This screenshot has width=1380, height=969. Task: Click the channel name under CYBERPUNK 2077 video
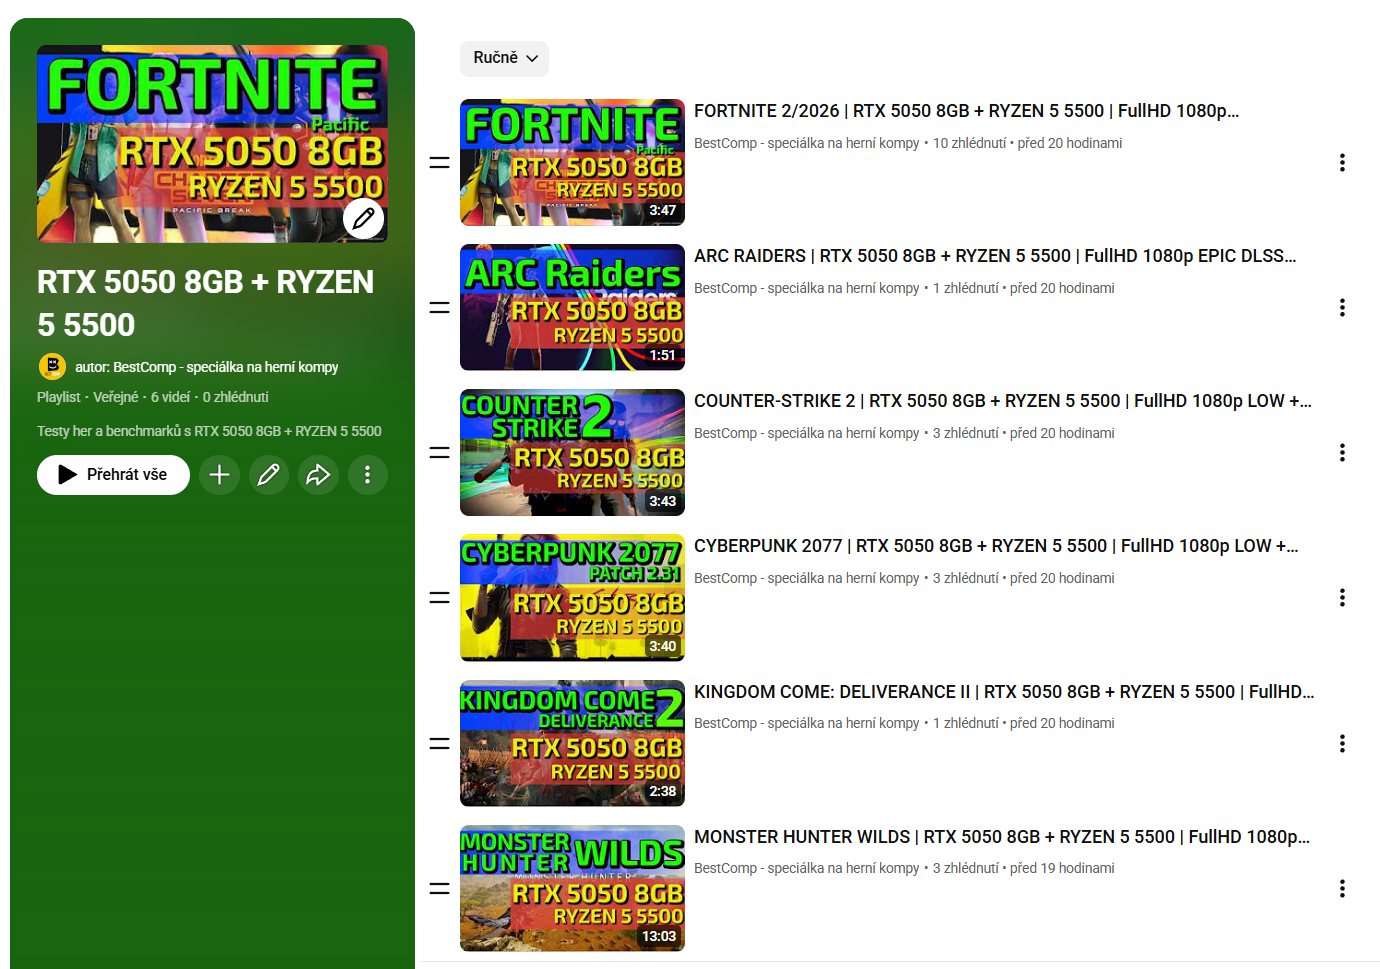[807, 578]
